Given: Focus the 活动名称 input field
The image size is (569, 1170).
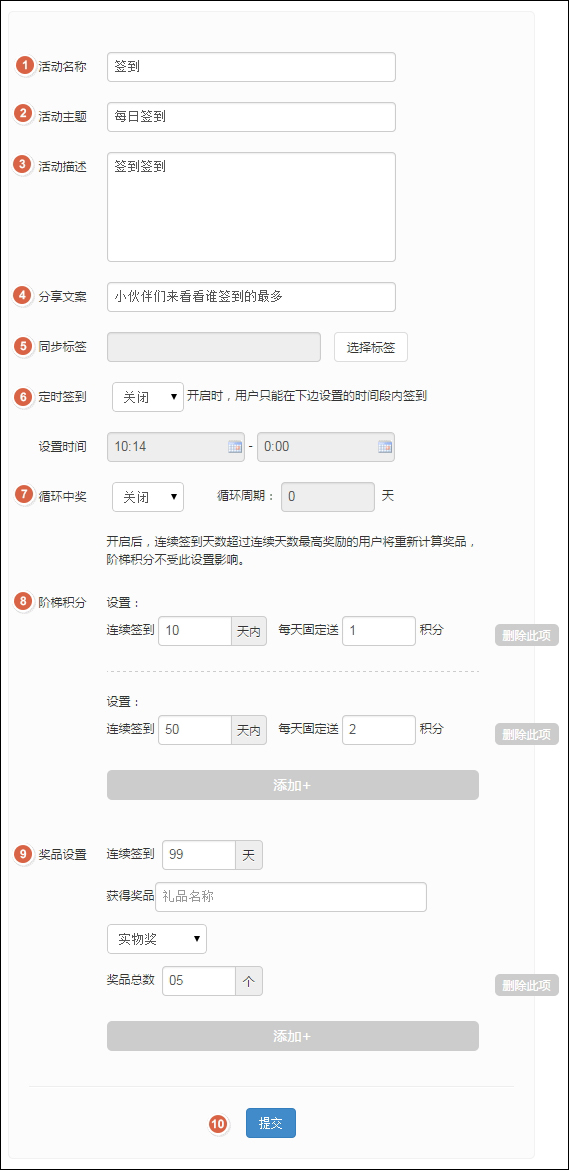Looking at the screenshot, I should 251,66.
